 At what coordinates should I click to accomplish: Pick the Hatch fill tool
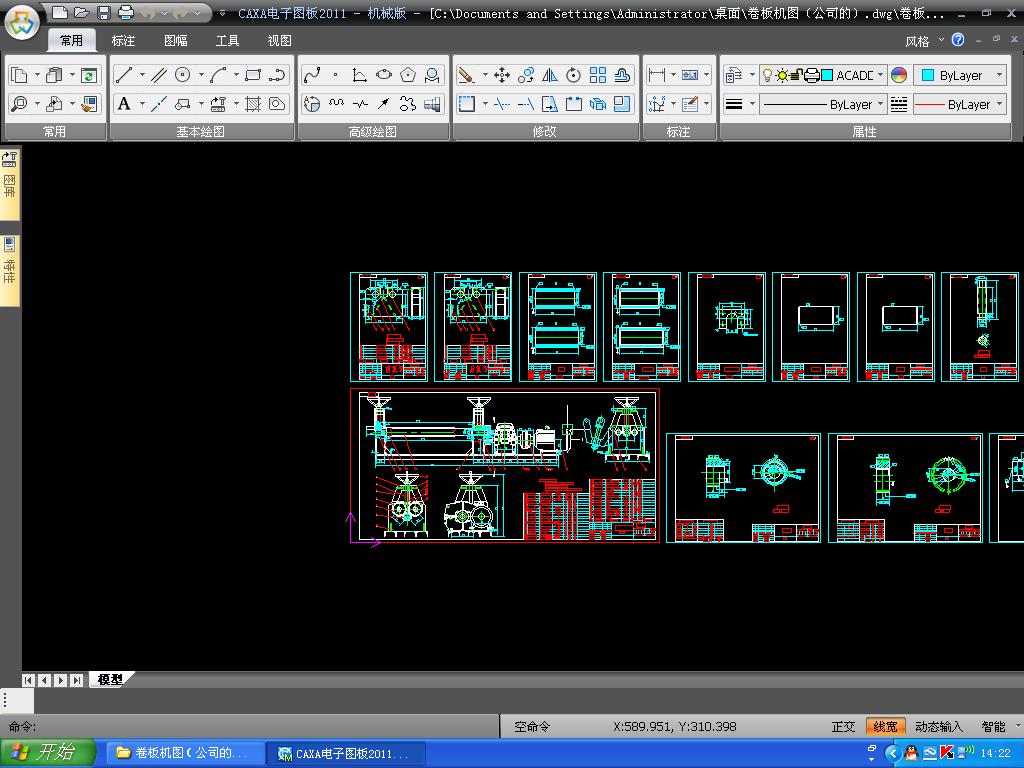253,104
